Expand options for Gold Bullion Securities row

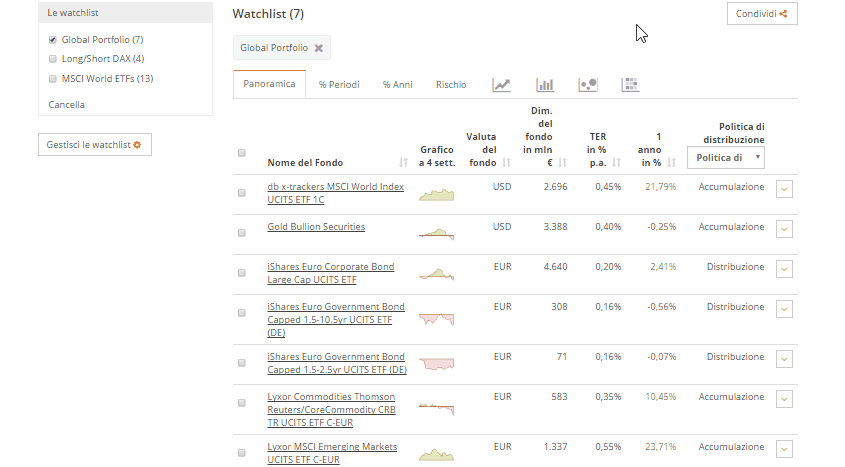coord(784,229)
